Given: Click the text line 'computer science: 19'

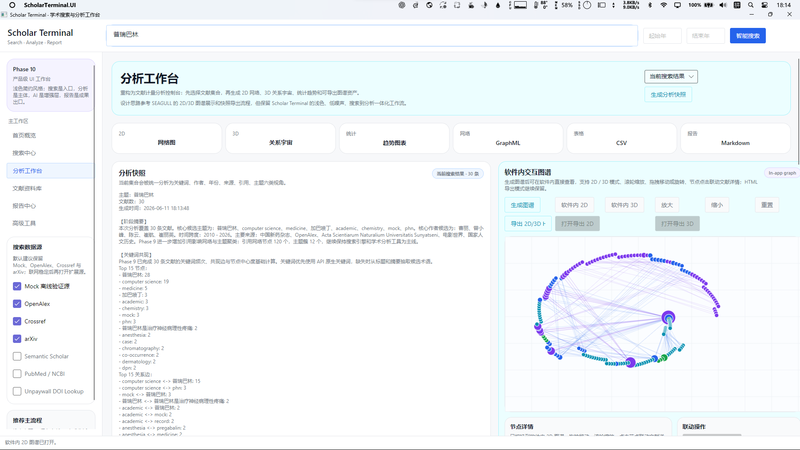Looking at the screenshot, I should pyautogui.click(x=145, y=282).
